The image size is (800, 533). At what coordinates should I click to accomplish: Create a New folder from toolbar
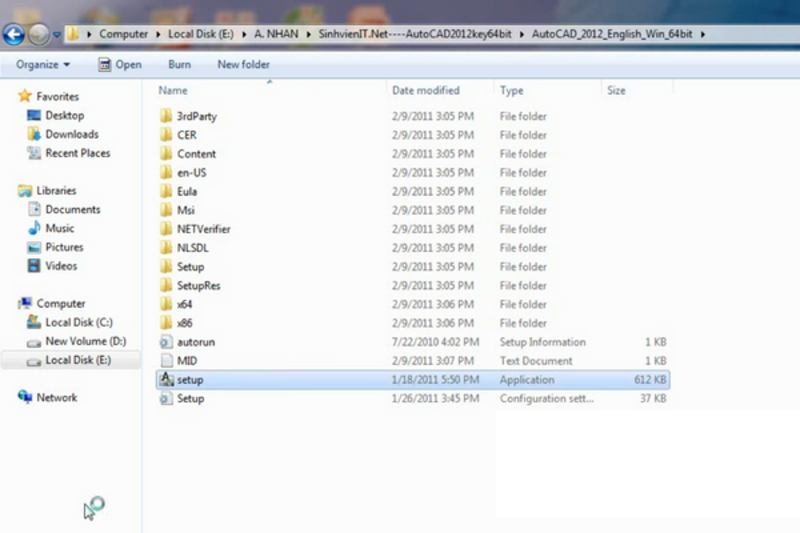coord(243,65)
